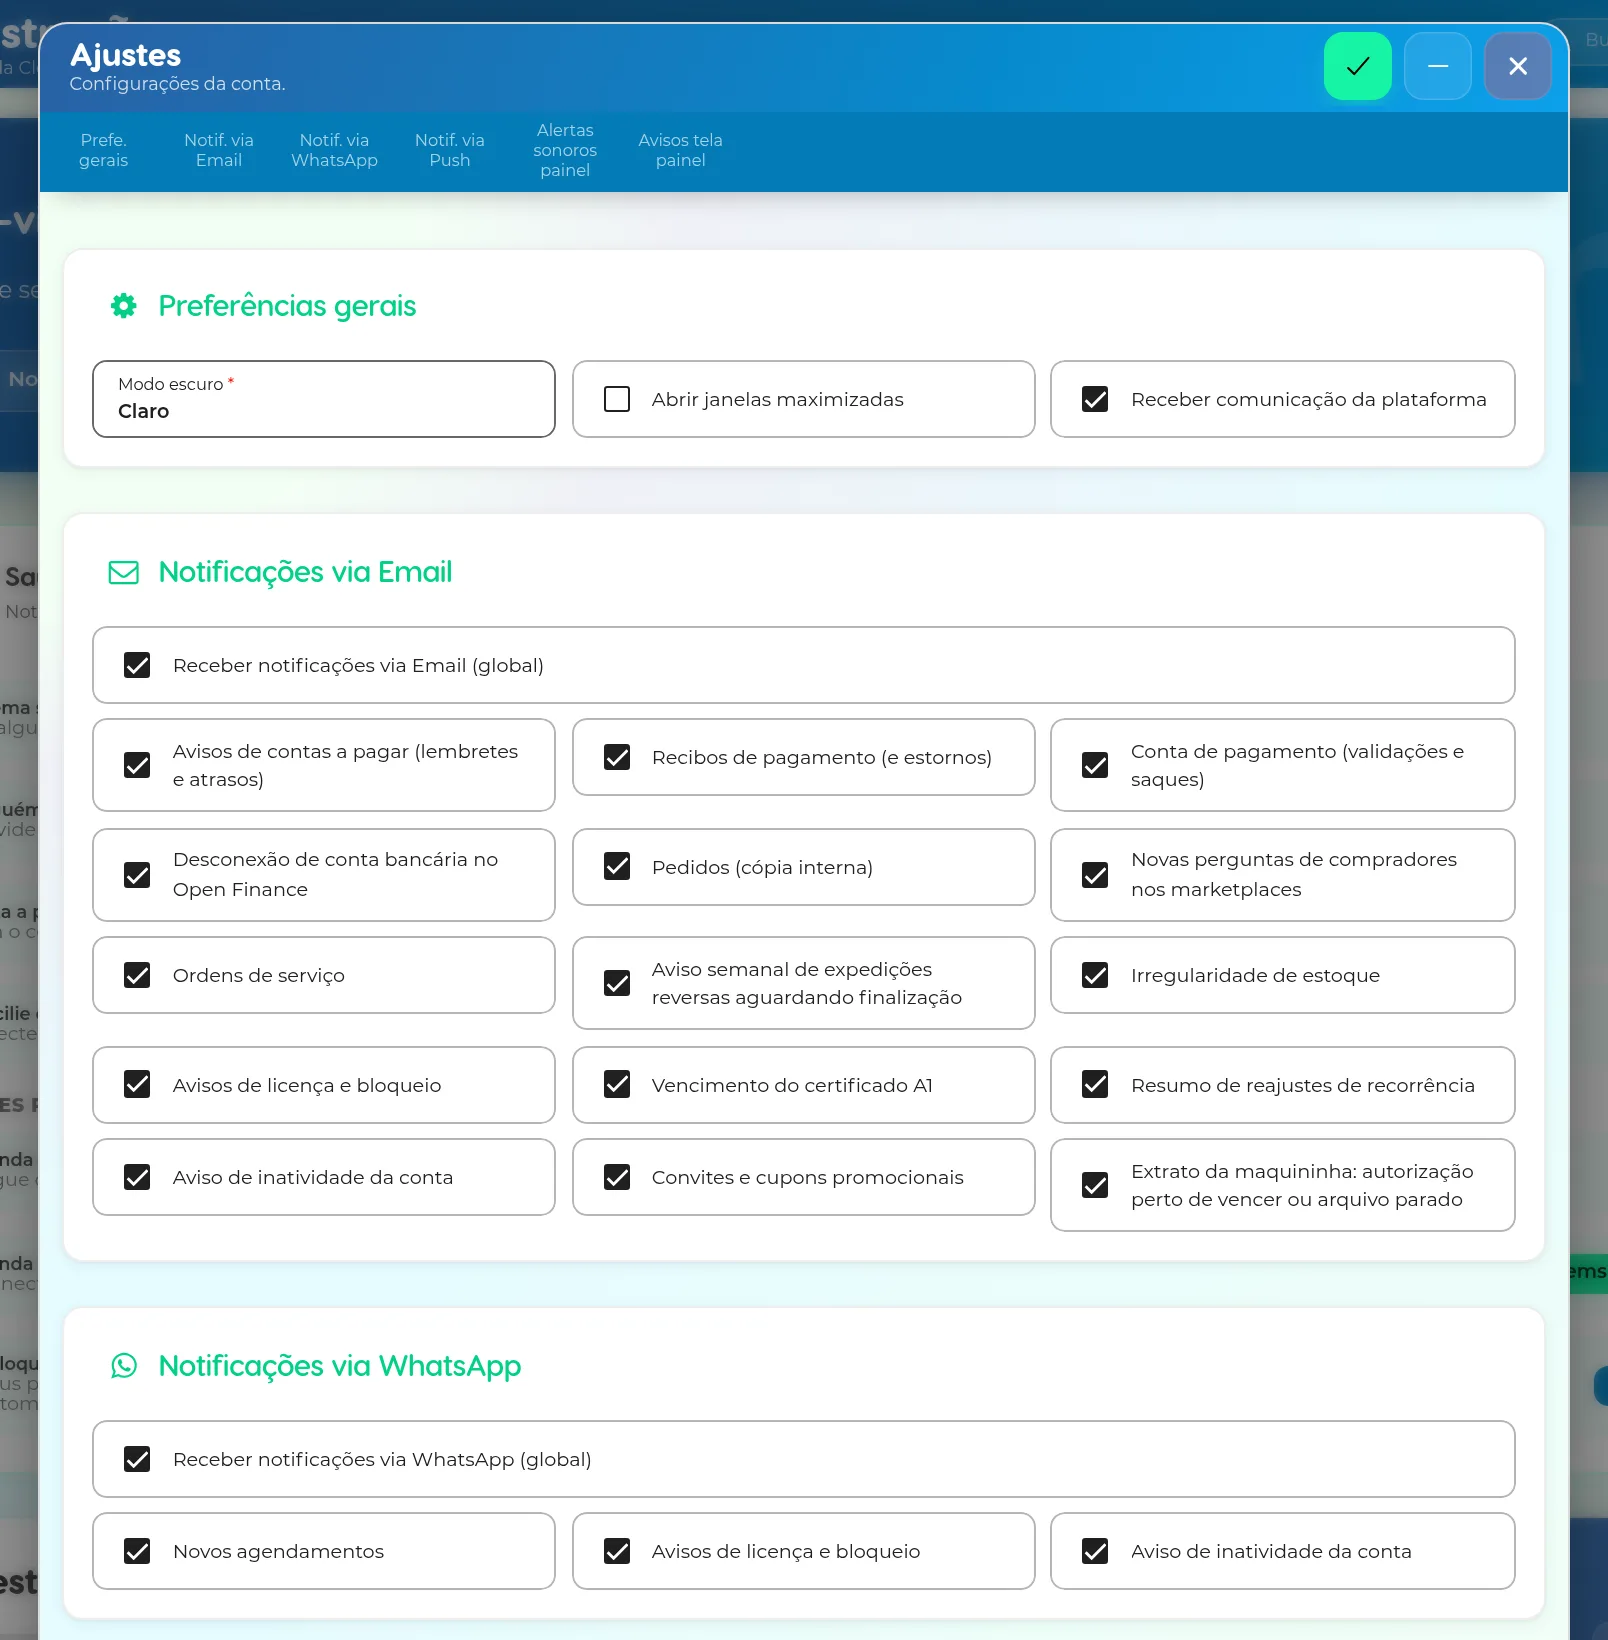Enable Abrir janelas maximizadas checkbox

click(617, 399)
